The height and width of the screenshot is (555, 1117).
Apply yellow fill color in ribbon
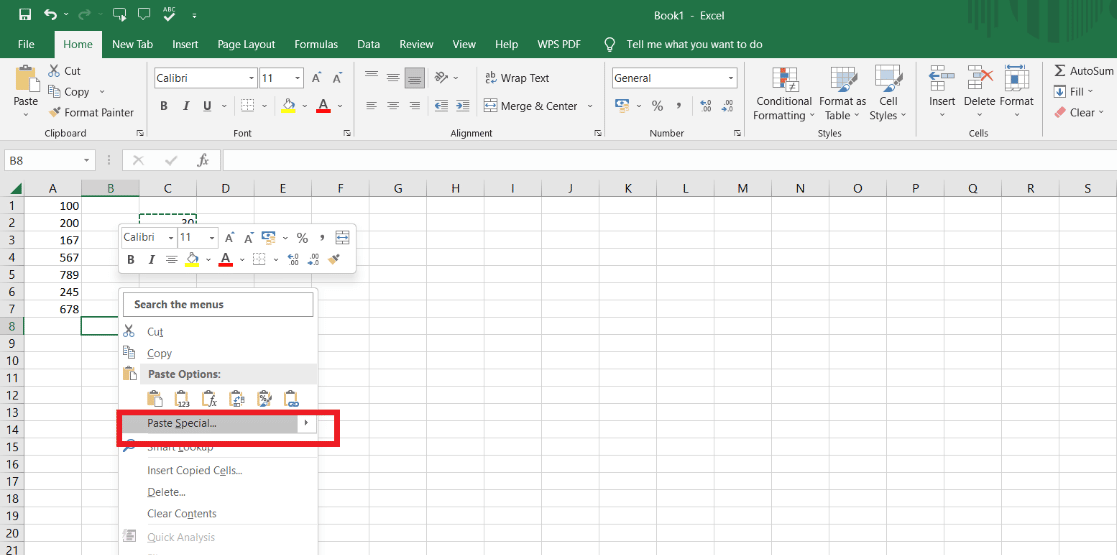(289, 106)
